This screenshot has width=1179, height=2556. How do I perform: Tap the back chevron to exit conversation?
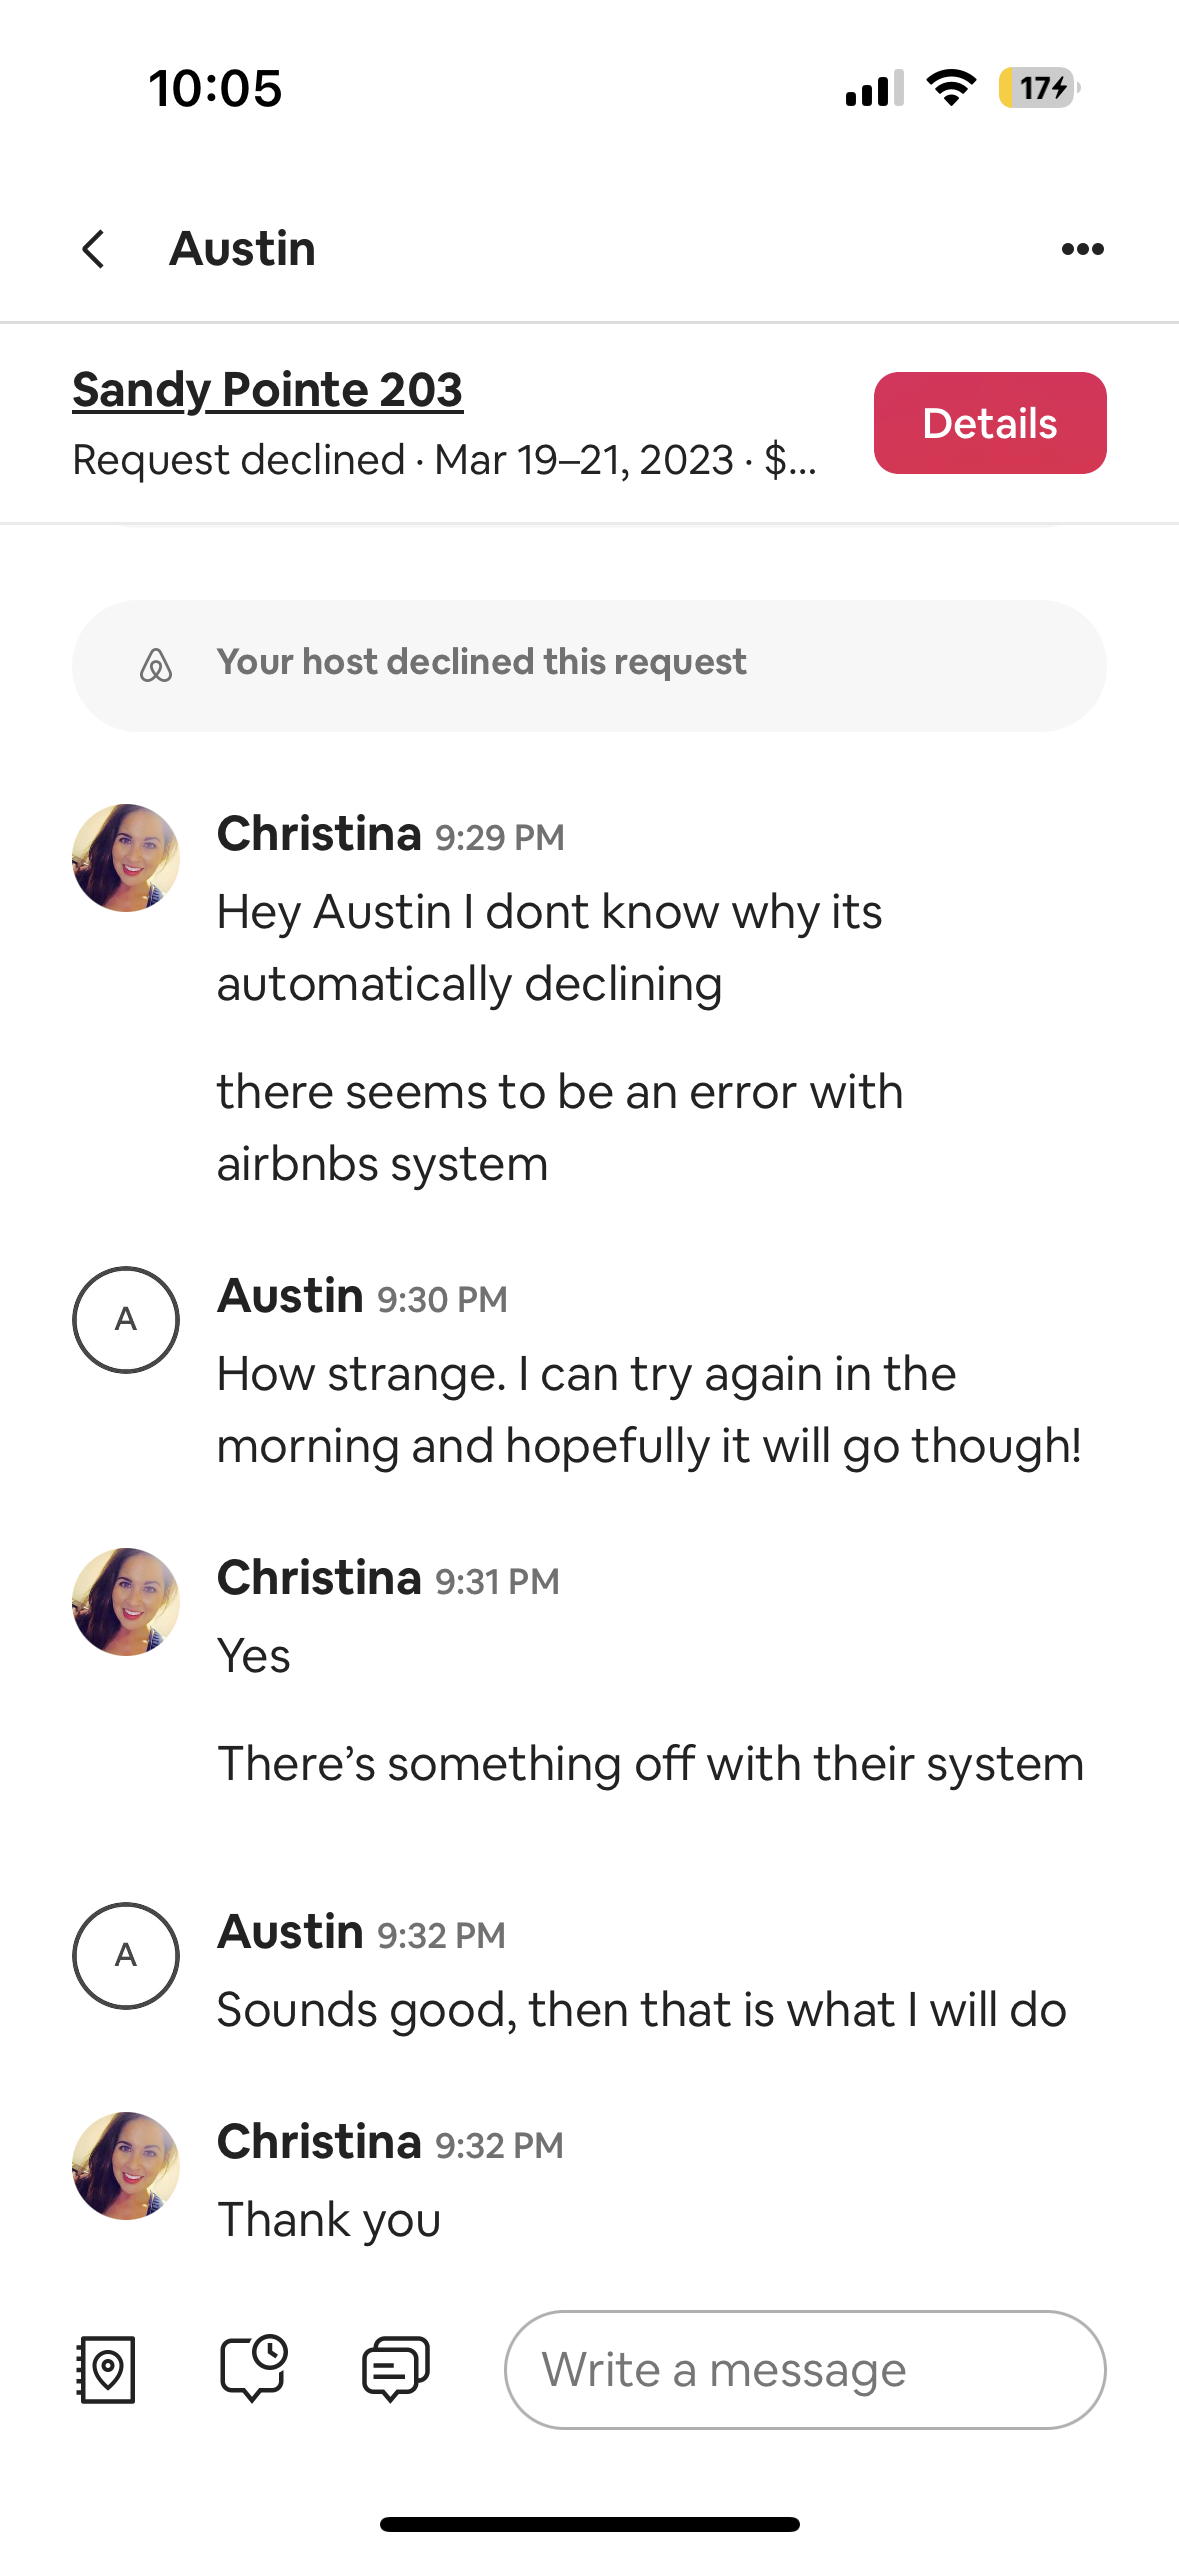93,248
